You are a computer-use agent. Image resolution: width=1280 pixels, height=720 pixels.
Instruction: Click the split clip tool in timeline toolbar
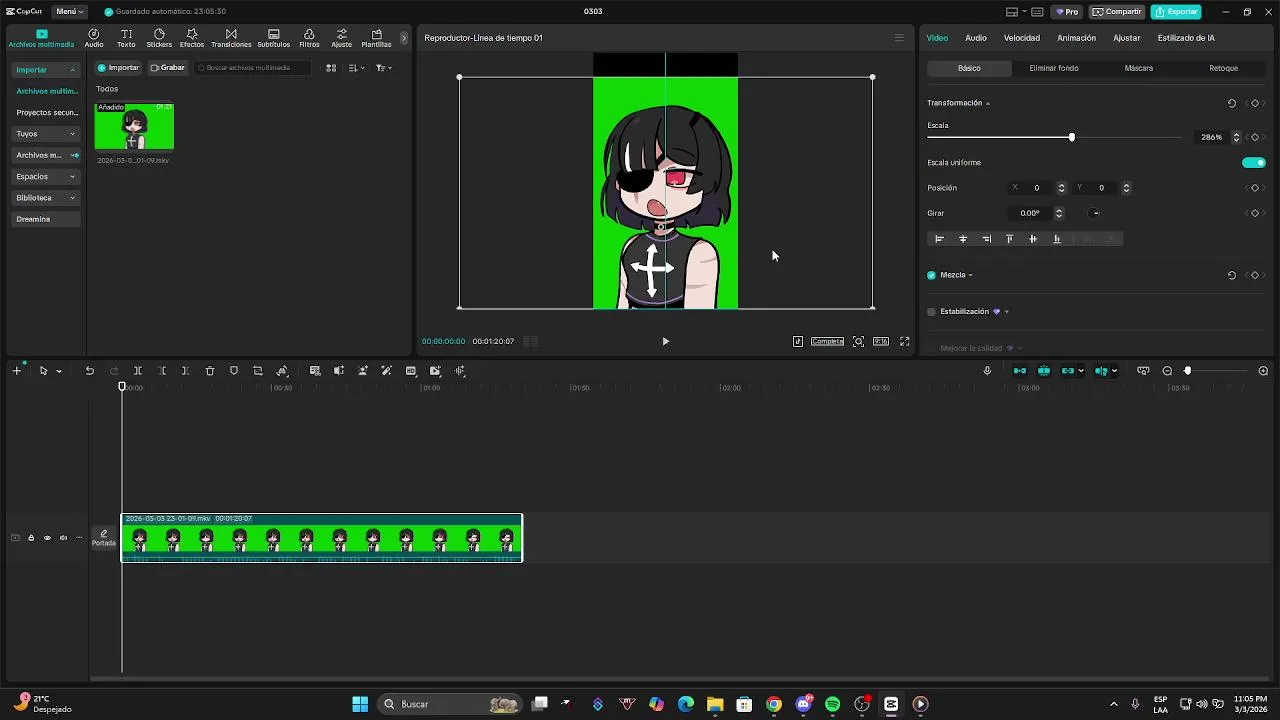pos(138,371)
